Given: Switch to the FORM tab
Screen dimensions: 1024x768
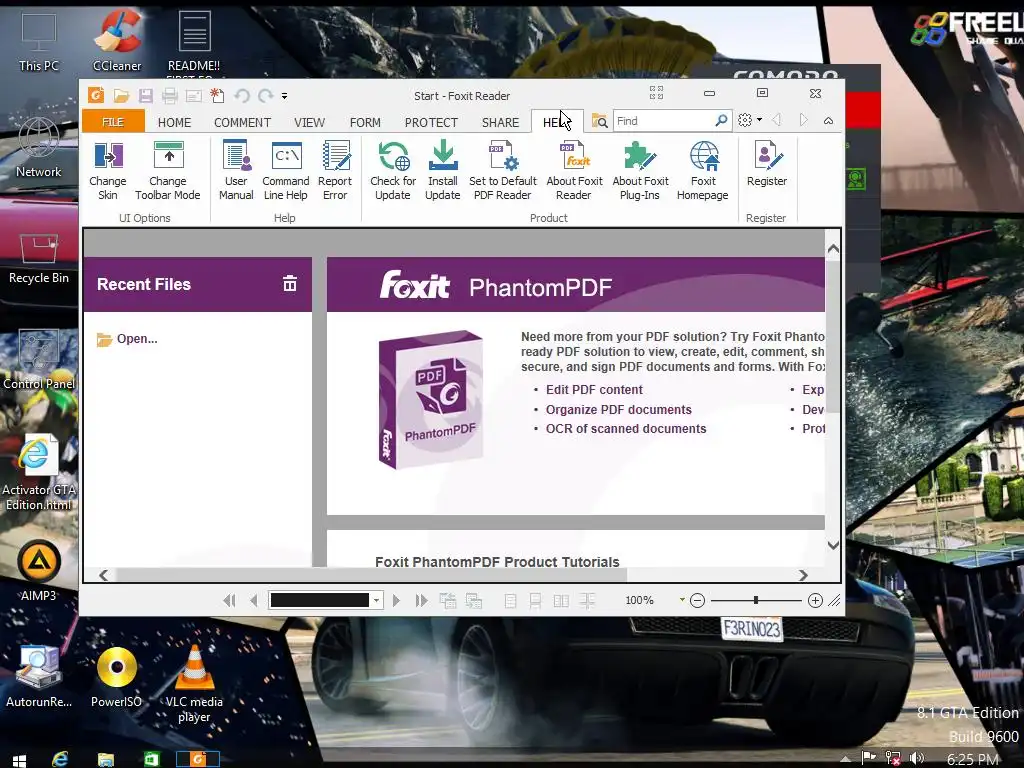Looking at the screenshot, I should [x=365, y=122].
